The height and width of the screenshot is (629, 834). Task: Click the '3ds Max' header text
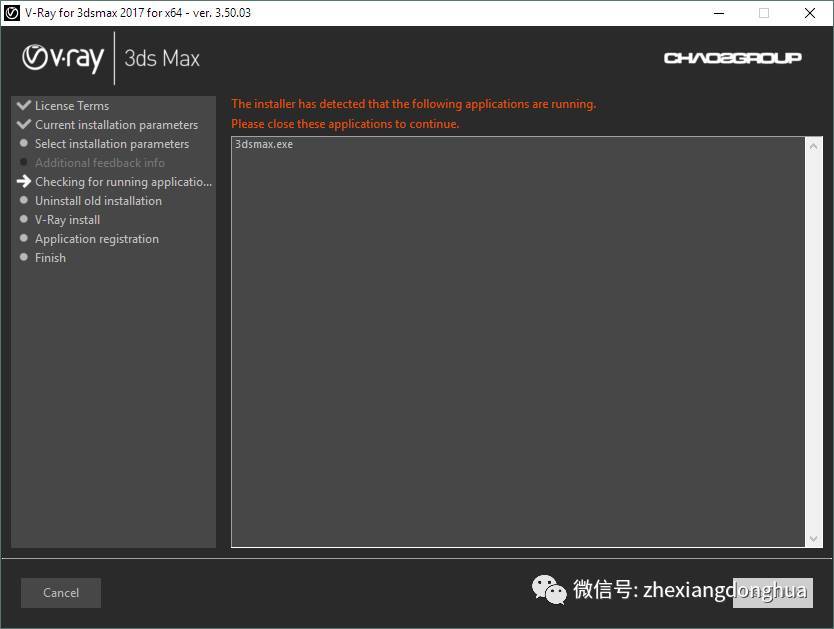[x=162, y=58]
